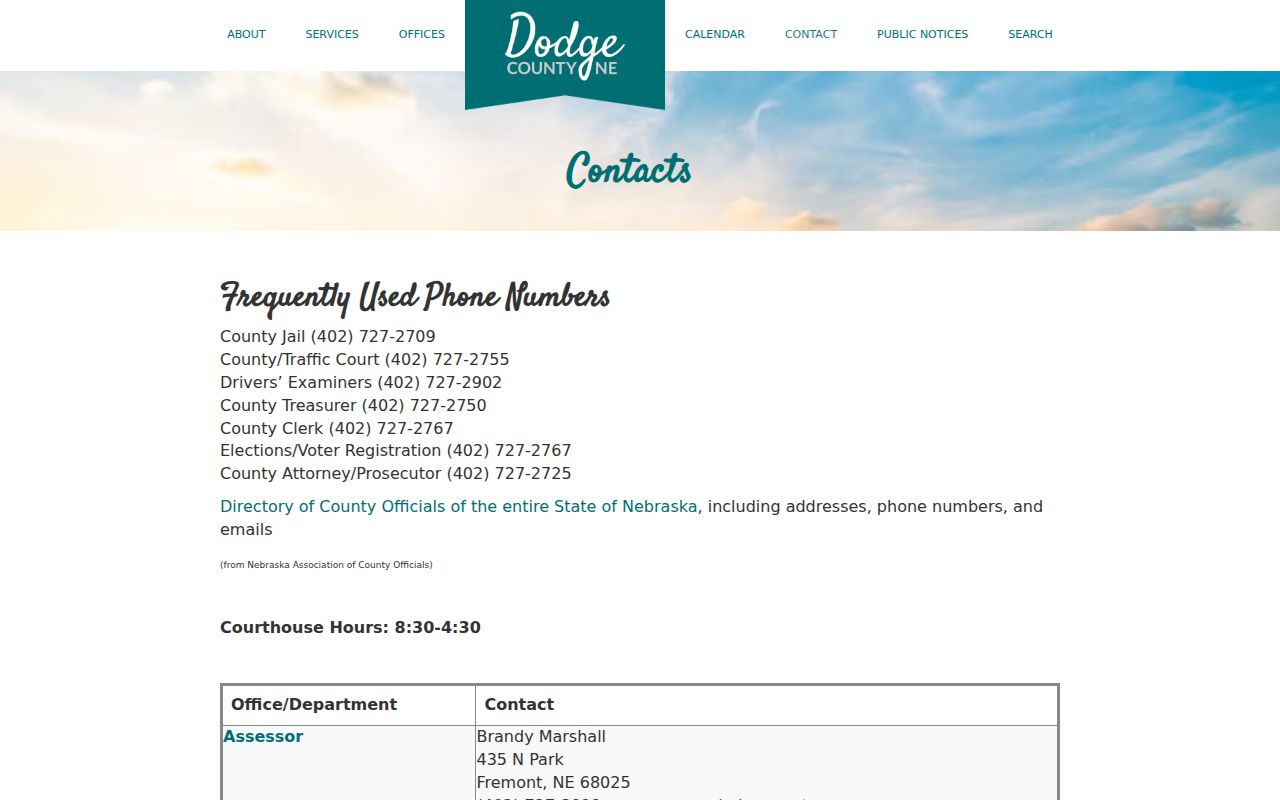Go to the Calendar page
Screen dimensions: 1280x800
pyautogui.click(x=715, y=34)
